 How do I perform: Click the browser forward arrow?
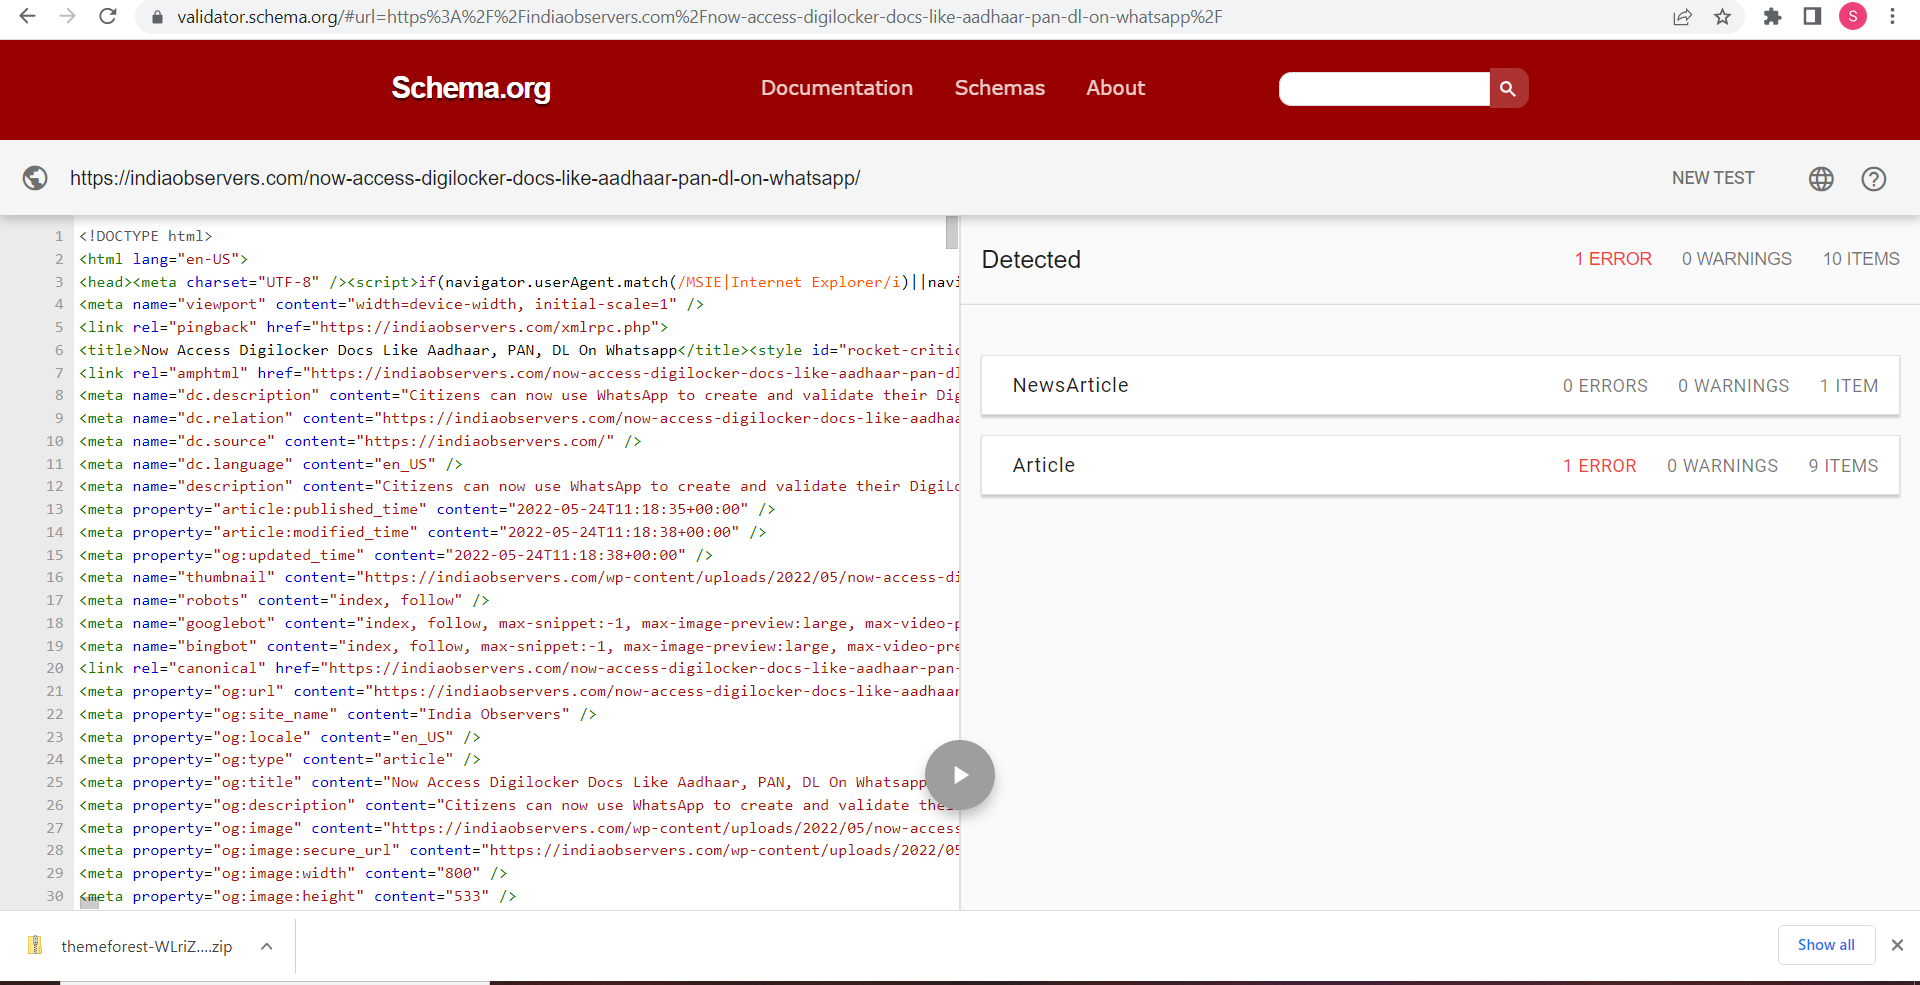67,16
